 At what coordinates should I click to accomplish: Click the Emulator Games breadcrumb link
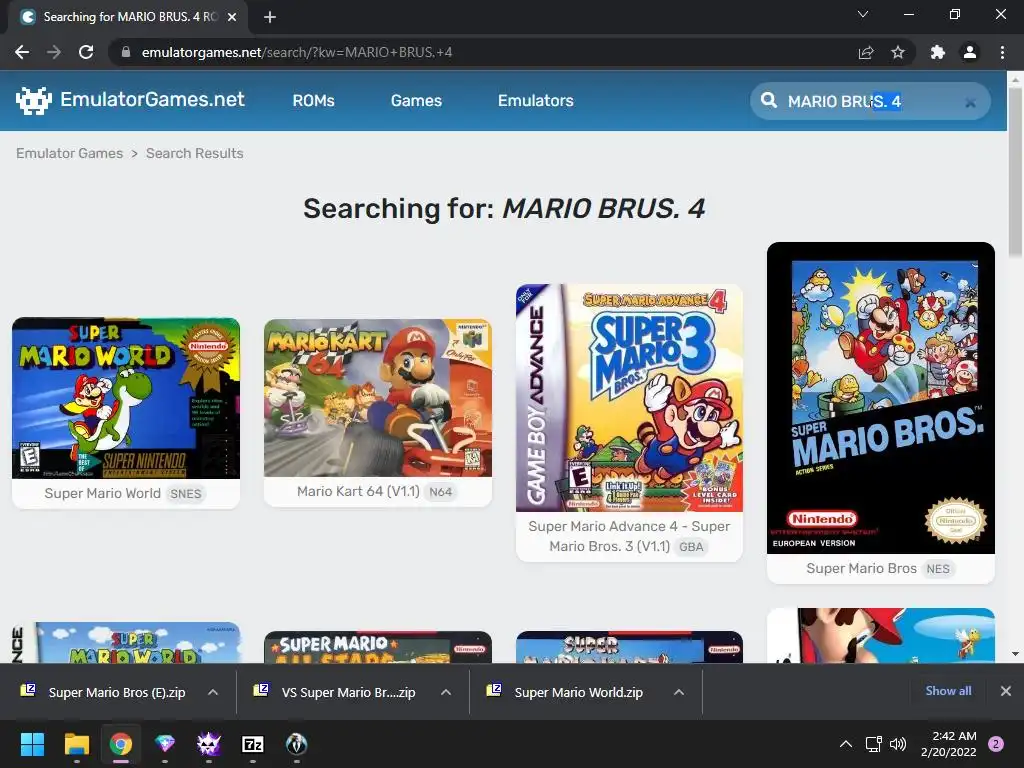pos(69,153)
